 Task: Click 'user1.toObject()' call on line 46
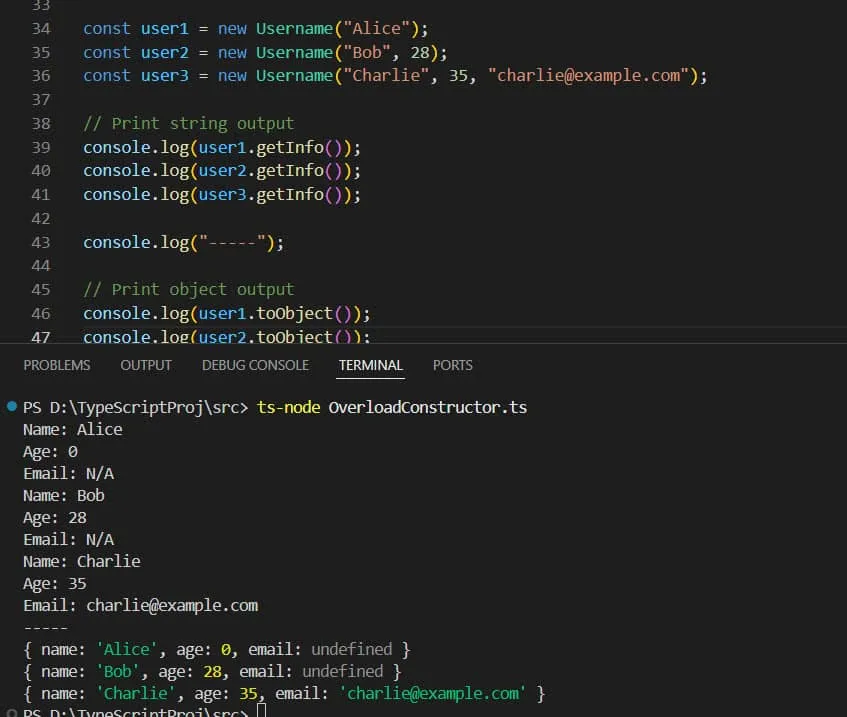coord(275,313)
